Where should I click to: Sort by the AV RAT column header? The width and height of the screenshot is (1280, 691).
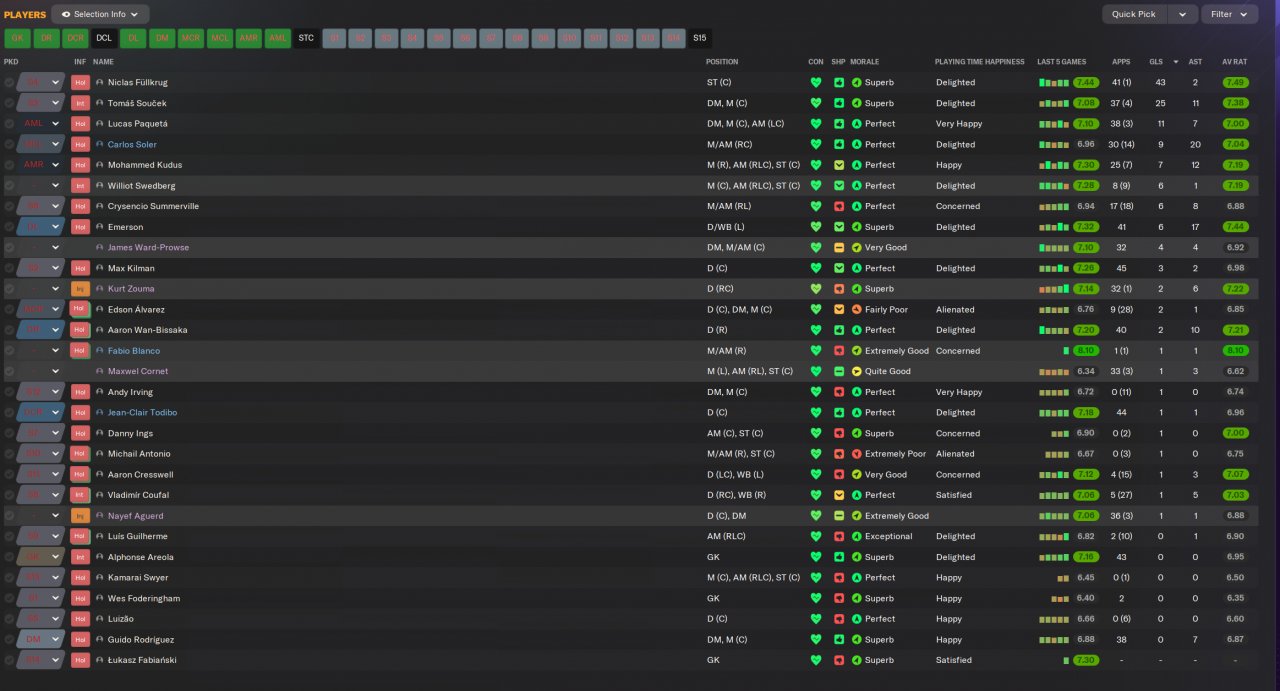pyautogui.click(x=1235, y=62)
